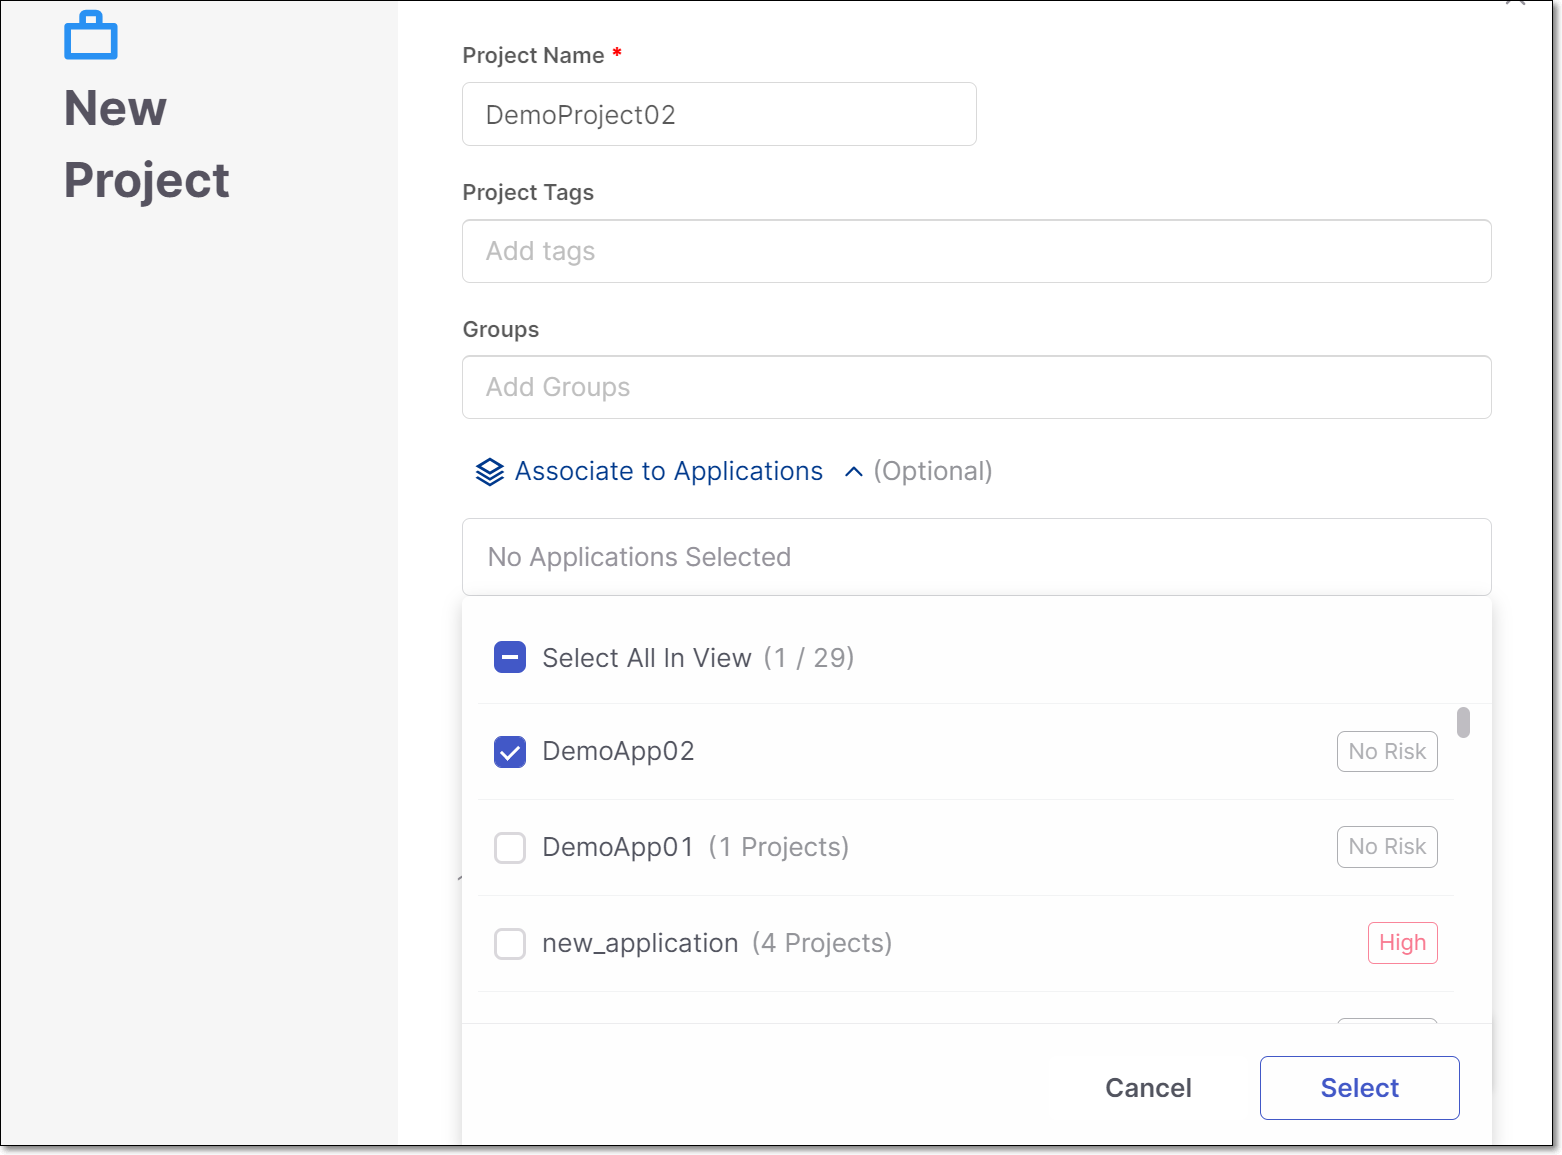Click the High risk badge for new_application

click(x=1402, y=943)
